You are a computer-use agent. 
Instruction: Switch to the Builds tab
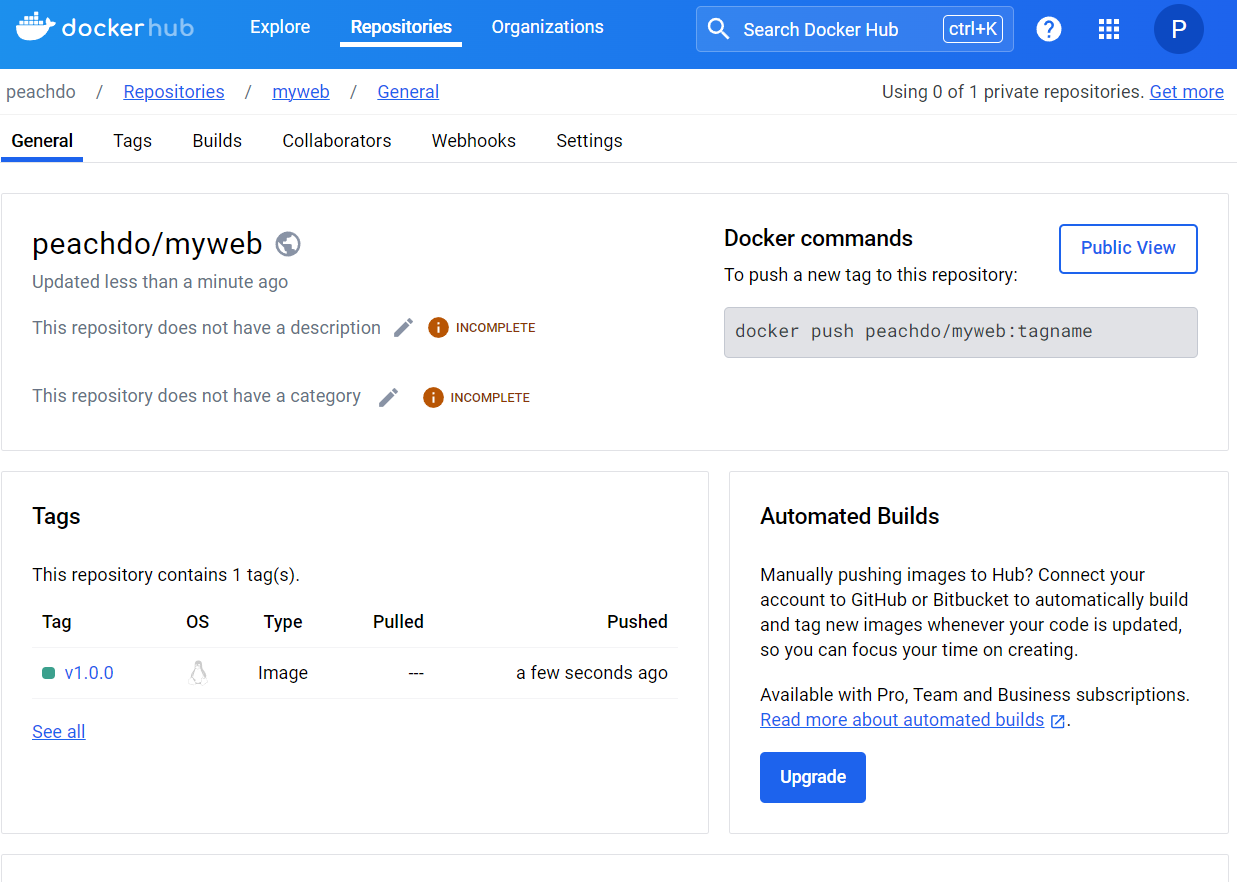click(x=217, y=141)
